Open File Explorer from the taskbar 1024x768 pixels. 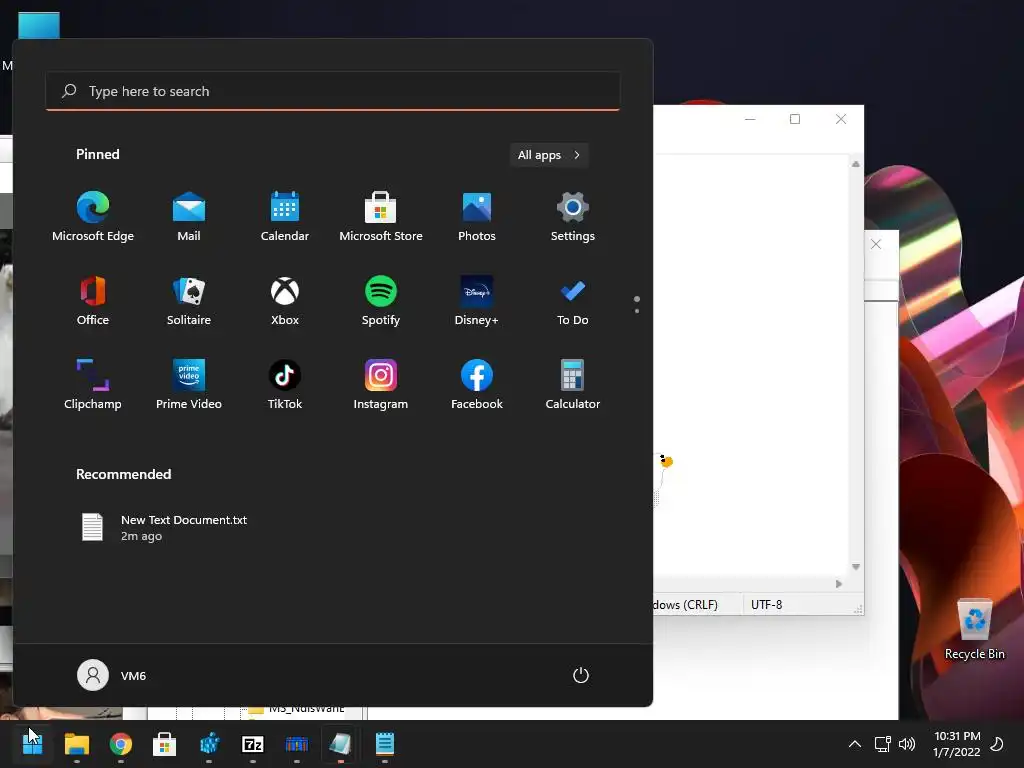point(76,744)
